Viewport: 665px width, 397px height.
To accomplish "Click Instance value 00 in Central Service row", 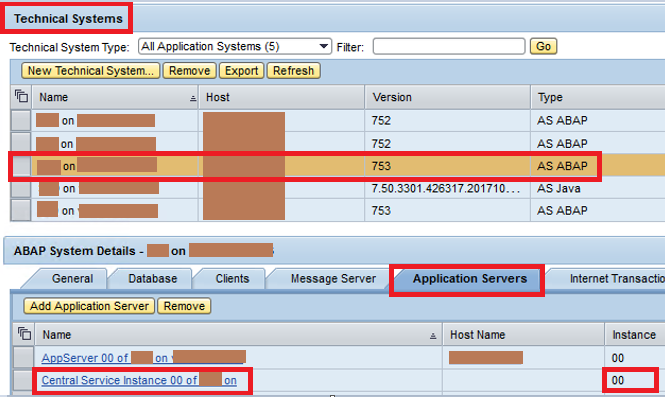I will point(618,380).
